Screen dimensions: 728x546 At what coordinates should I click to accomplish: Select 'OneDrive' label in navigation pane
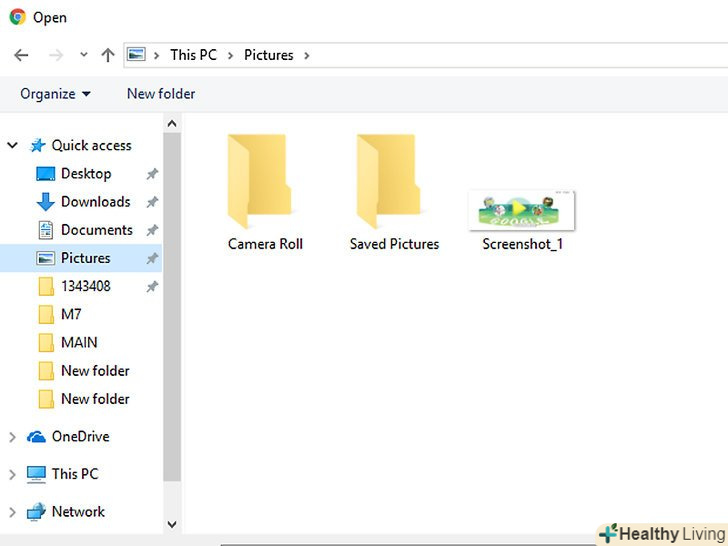pyautogui.click(x=81, y=436)
